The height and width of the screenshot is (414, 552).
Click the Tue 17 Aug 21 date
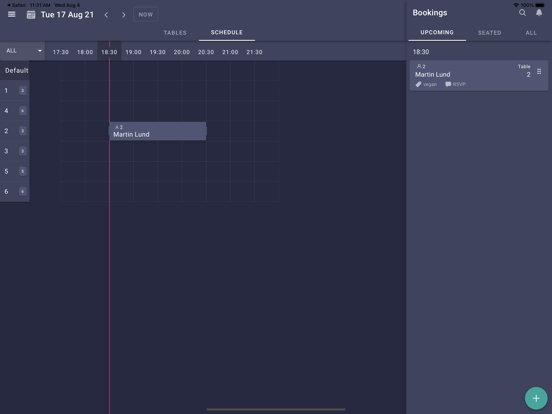[x=67, y=15]
